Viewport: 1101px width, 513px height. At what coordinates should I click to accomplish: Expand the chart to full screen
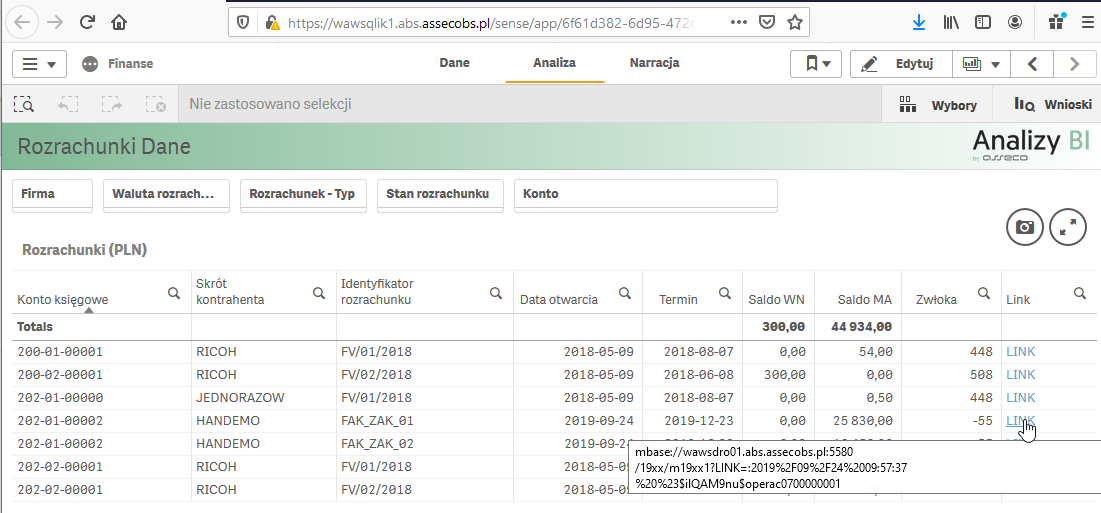1069,227
